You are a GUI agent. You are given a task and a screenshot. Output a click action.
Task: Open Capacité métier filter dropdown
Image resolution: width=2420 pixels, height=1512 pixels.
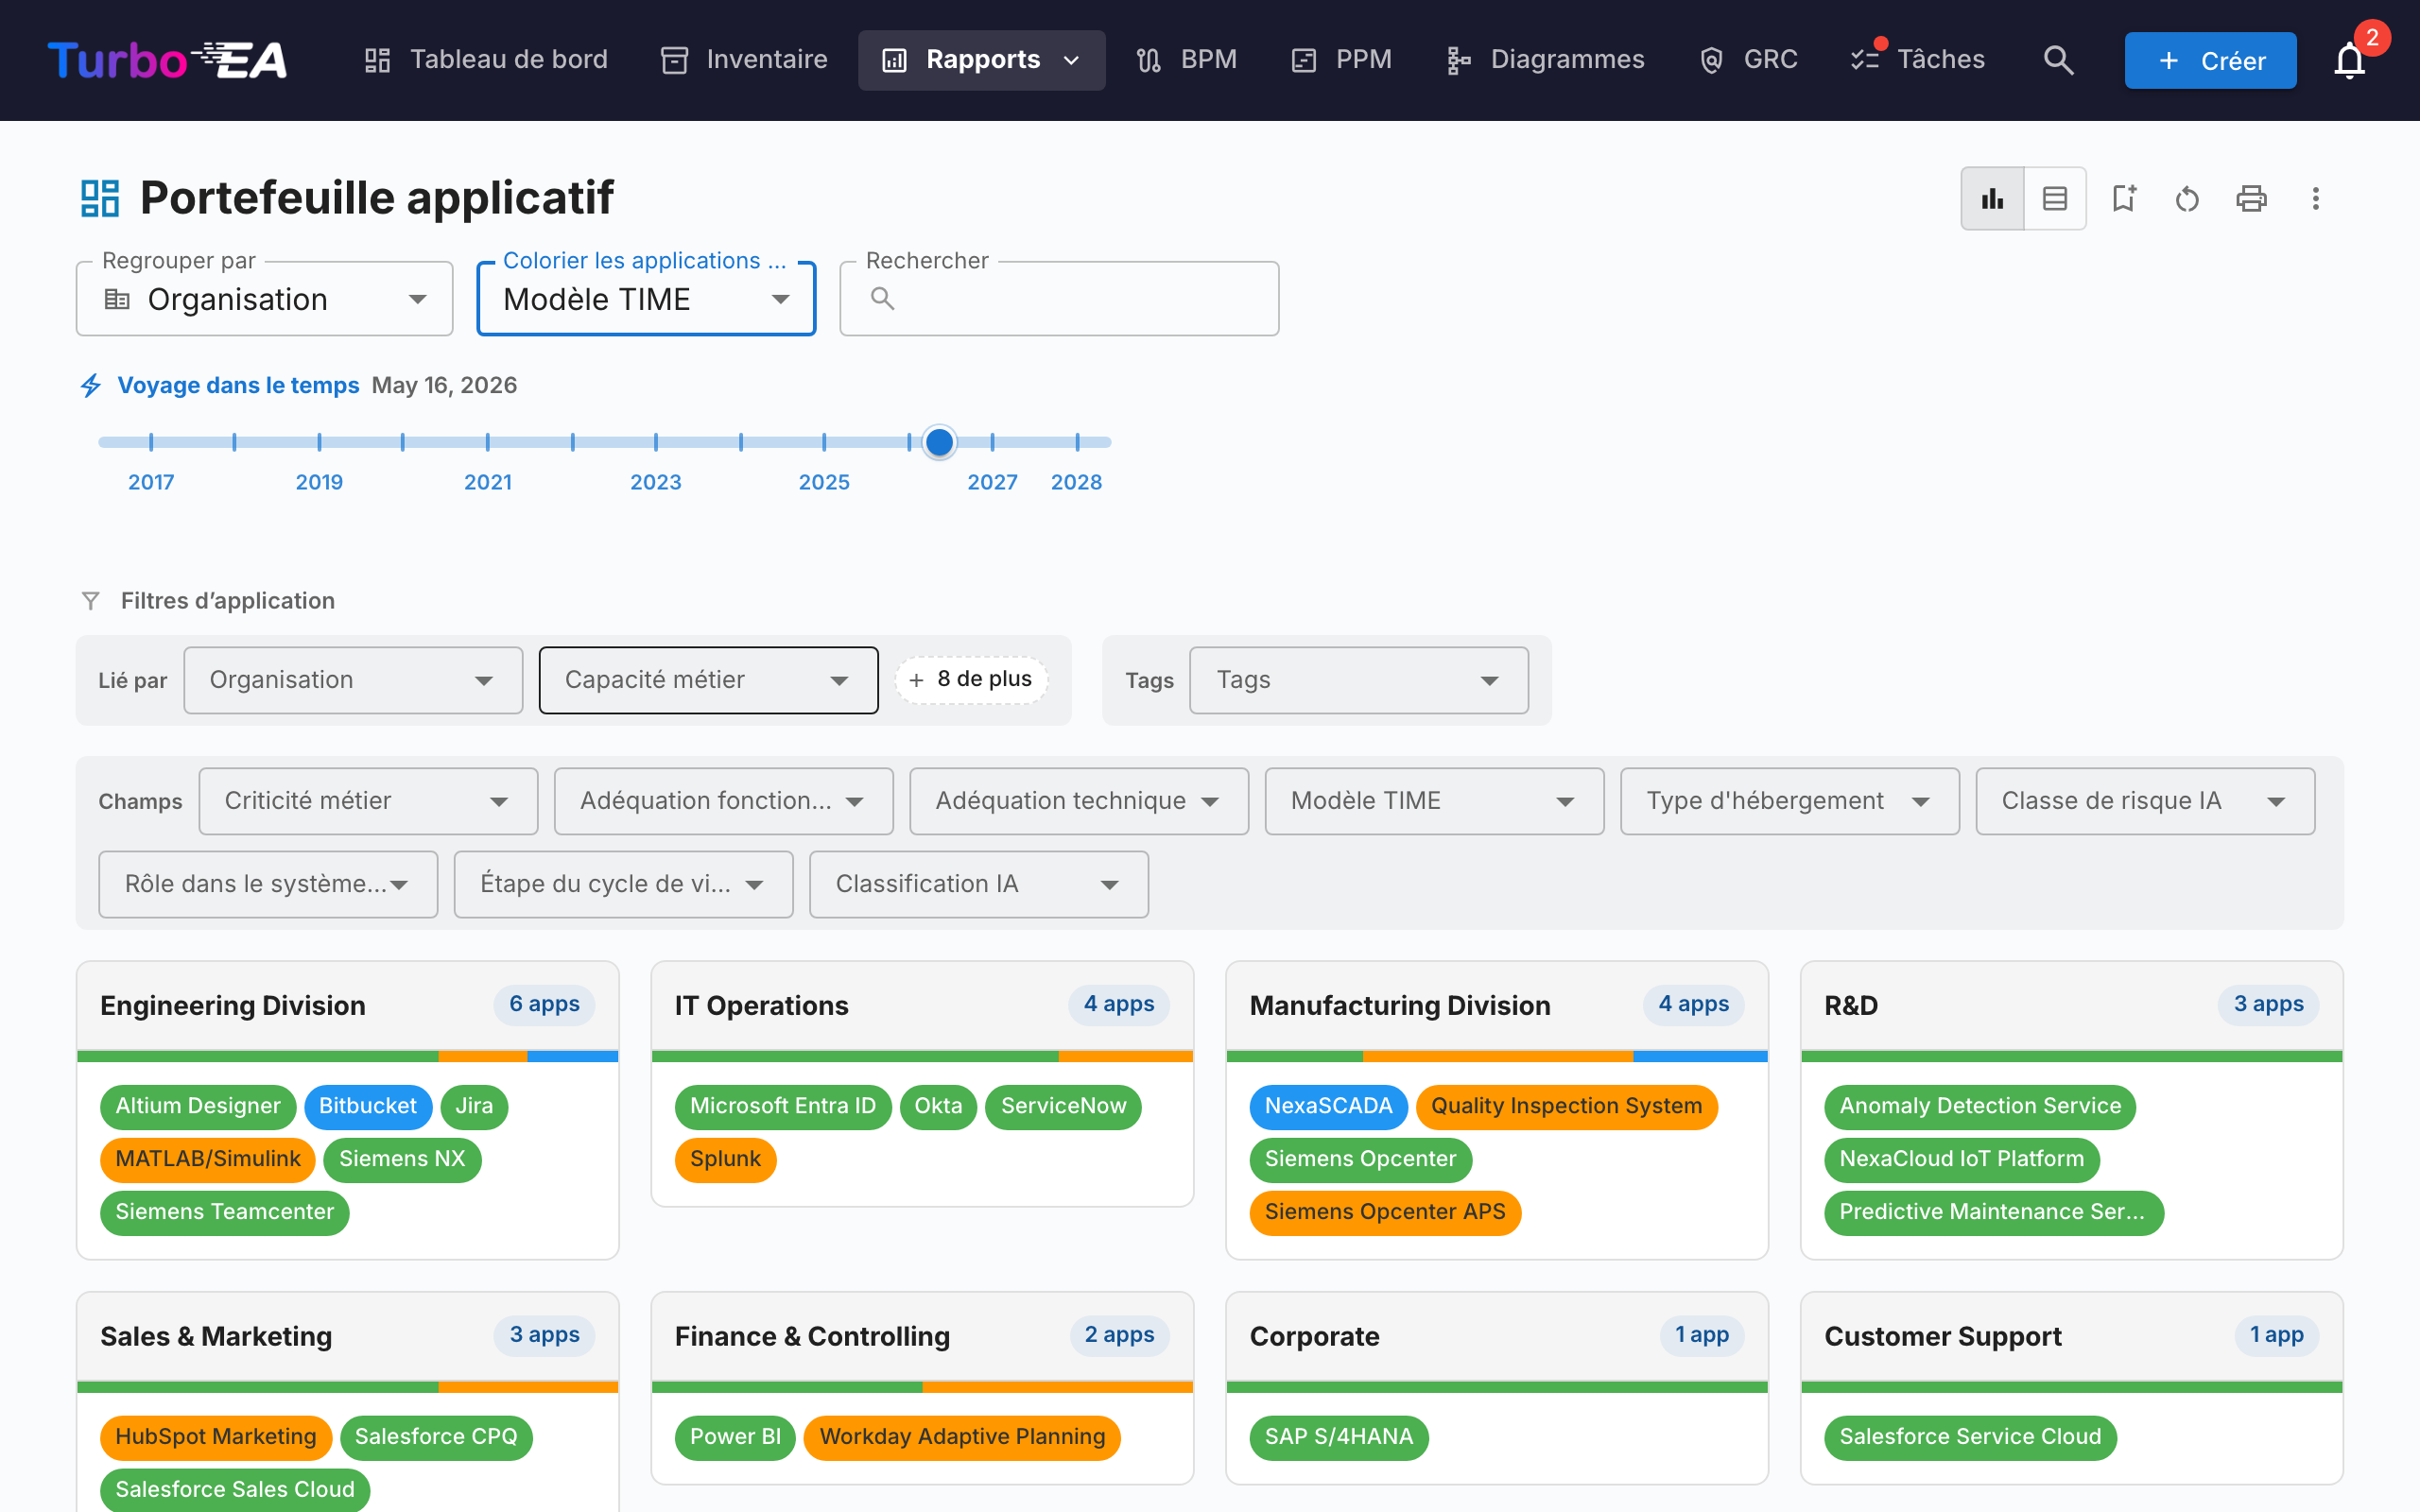tap(708, 680)
